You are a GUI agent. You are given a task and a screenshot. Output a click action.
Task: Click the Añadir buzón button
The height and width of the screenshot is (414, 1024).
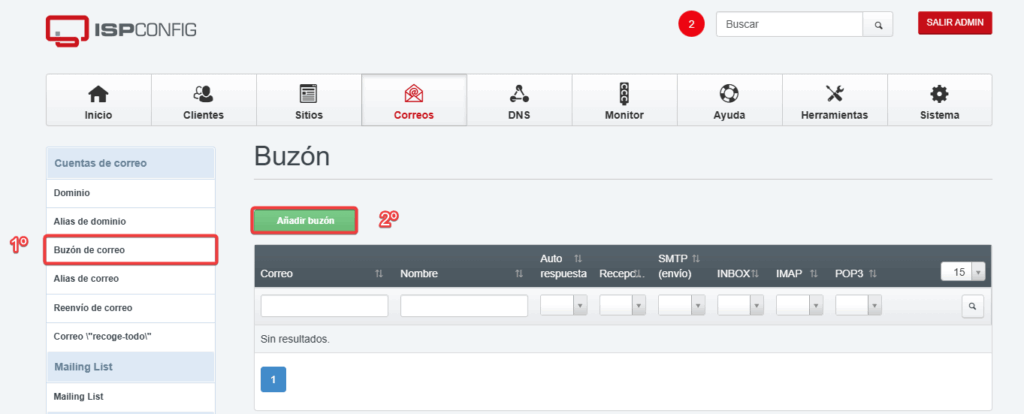[x=305, y=221]
